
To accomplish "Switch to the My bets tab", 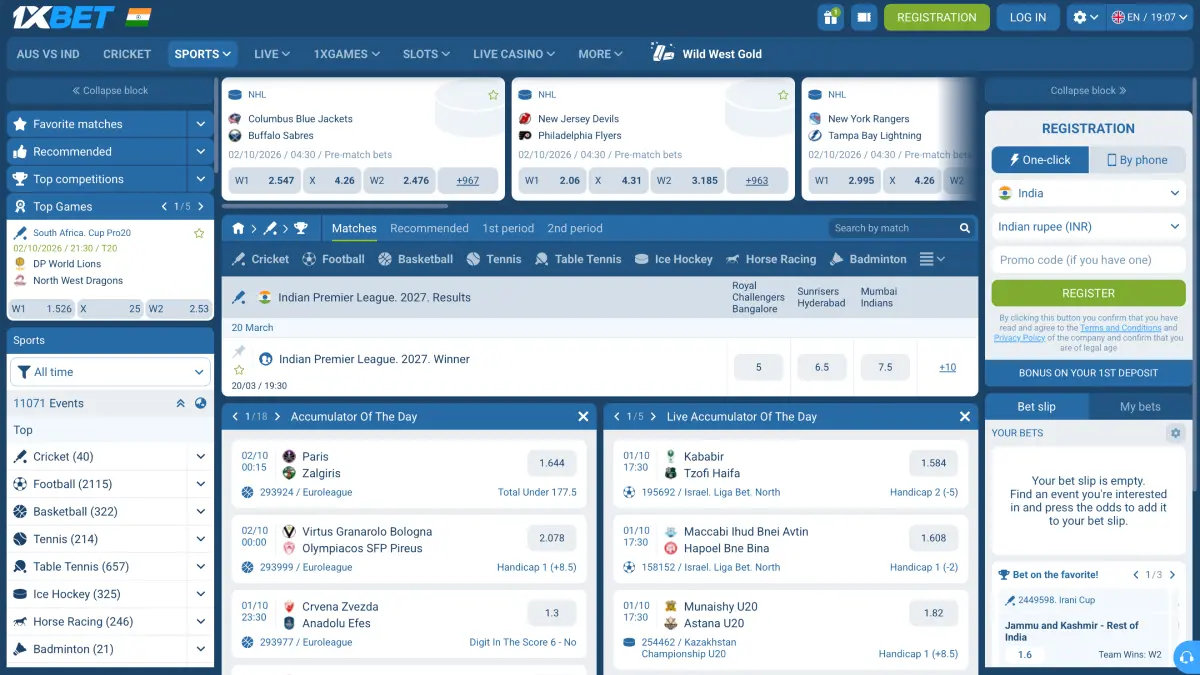I will (1140, 407).
